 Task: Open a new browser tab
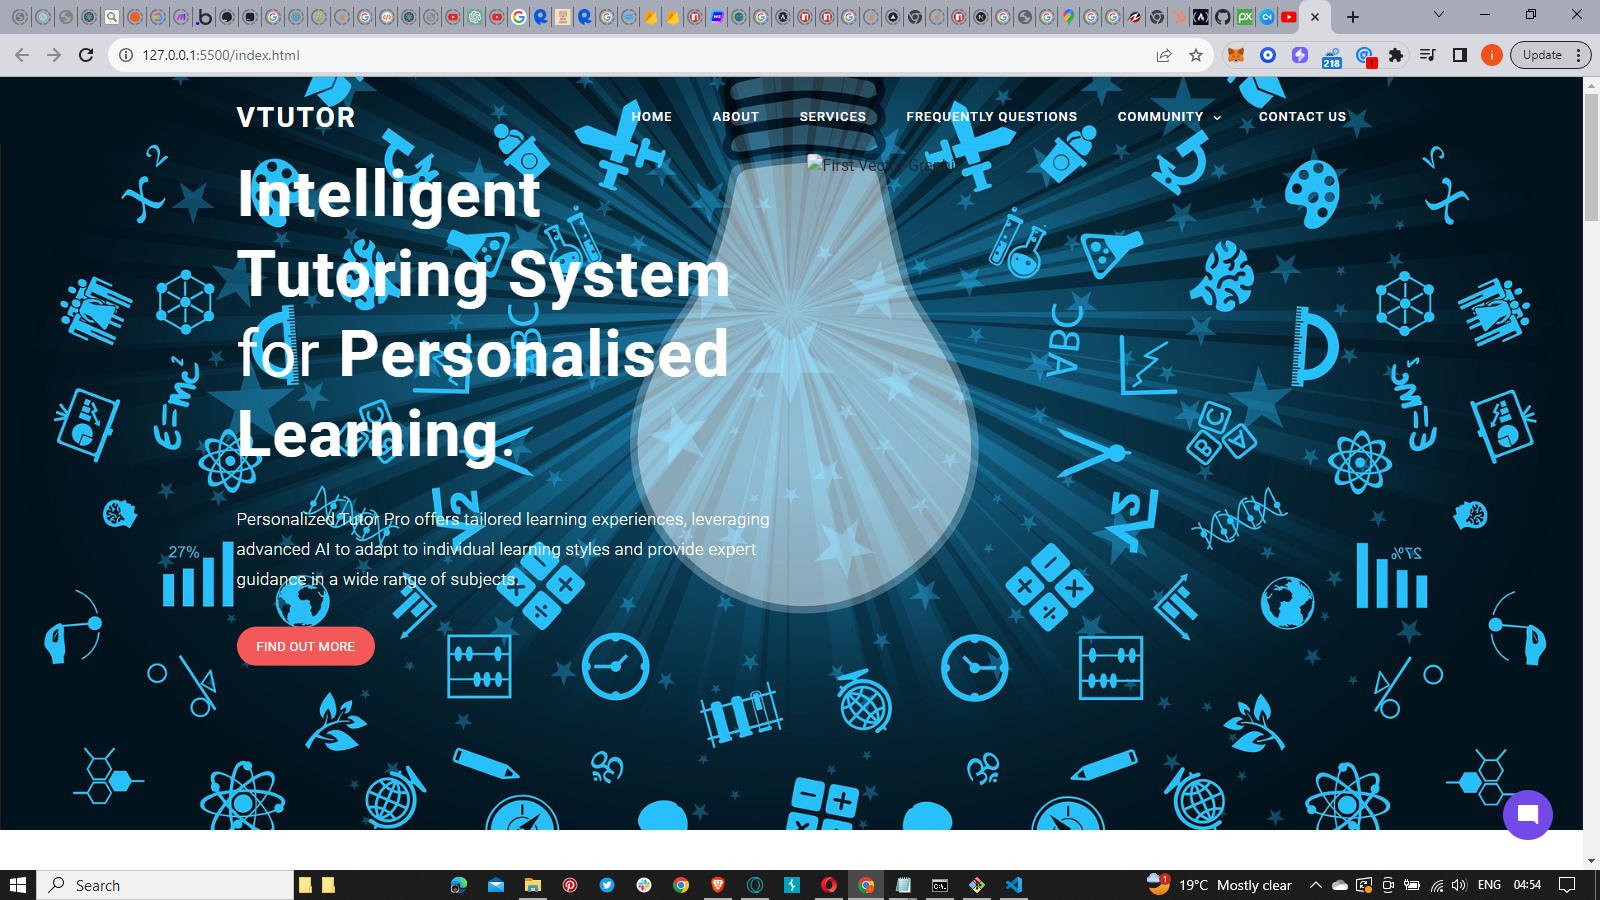(x=1353, y=16)
